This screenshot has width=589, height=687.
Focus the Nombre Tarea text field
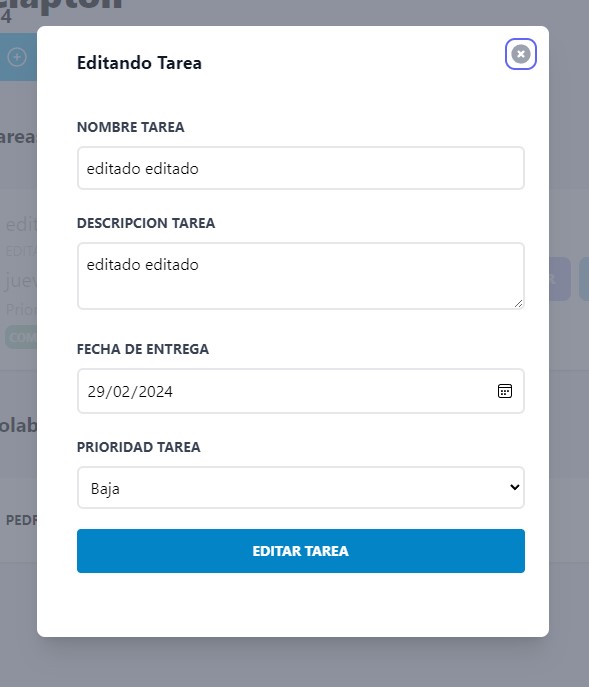301,168
